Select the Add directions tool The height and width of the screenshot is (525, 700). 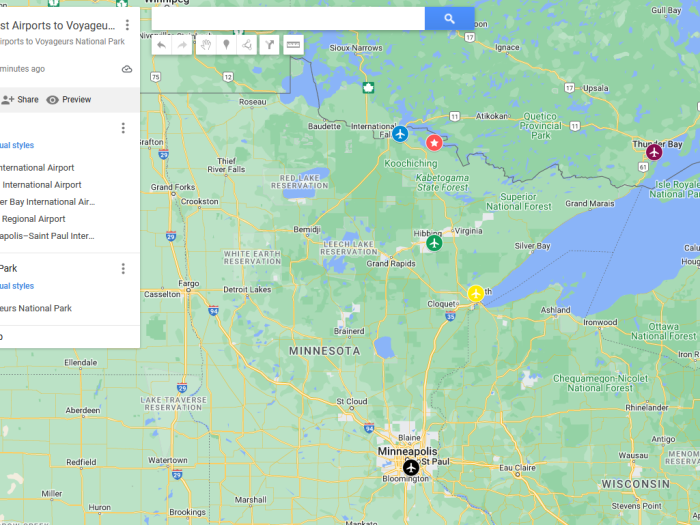coord(269,45)
